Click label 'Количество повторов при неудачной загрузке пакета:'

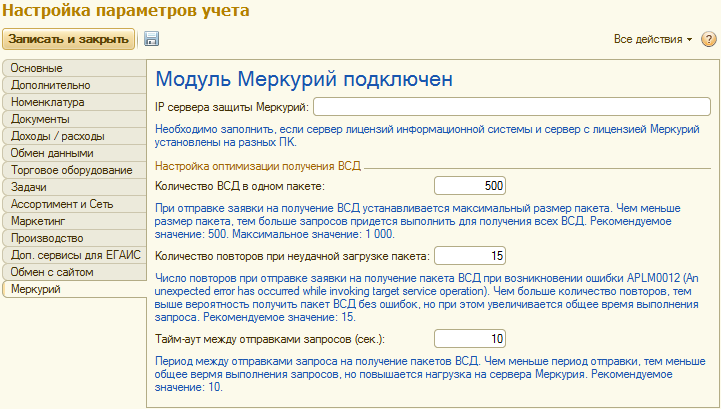pyautogui.click(x=292, y=256)
